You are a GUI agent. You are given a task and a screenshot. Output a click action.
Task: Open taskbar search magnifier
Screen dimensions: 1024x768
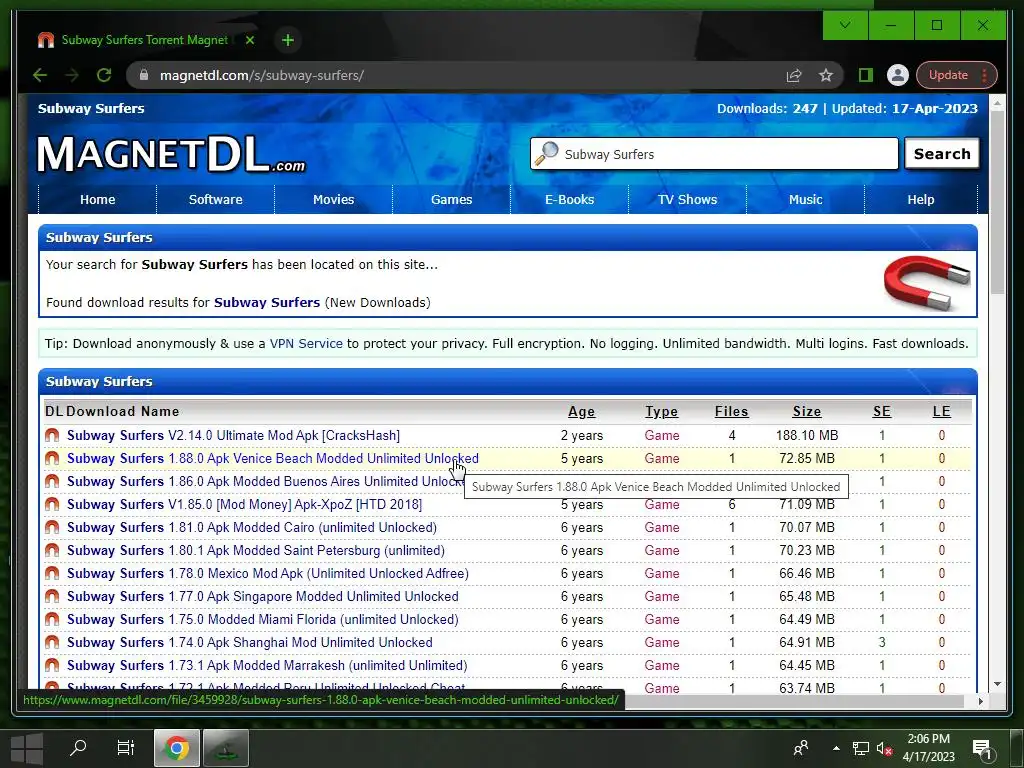tap(78, 747)
